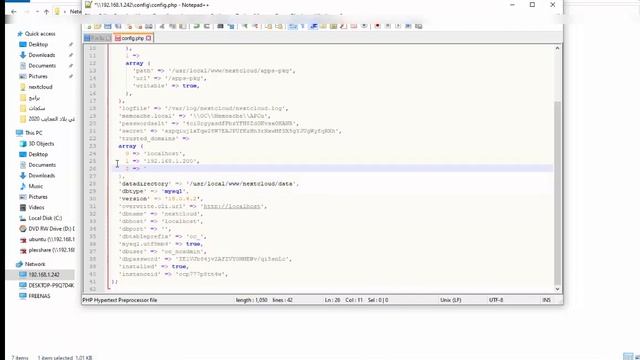The width and height of the screenshot is (640, 360).
Task: Click the 'logfile' code line
Action: [x=203, y=108]
